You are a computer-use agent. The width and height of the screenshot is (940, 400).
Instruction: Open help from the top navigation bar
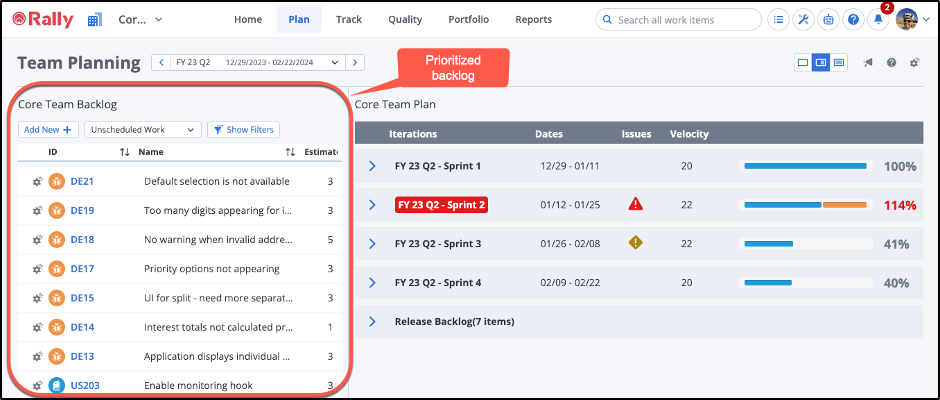click(854, 20)
